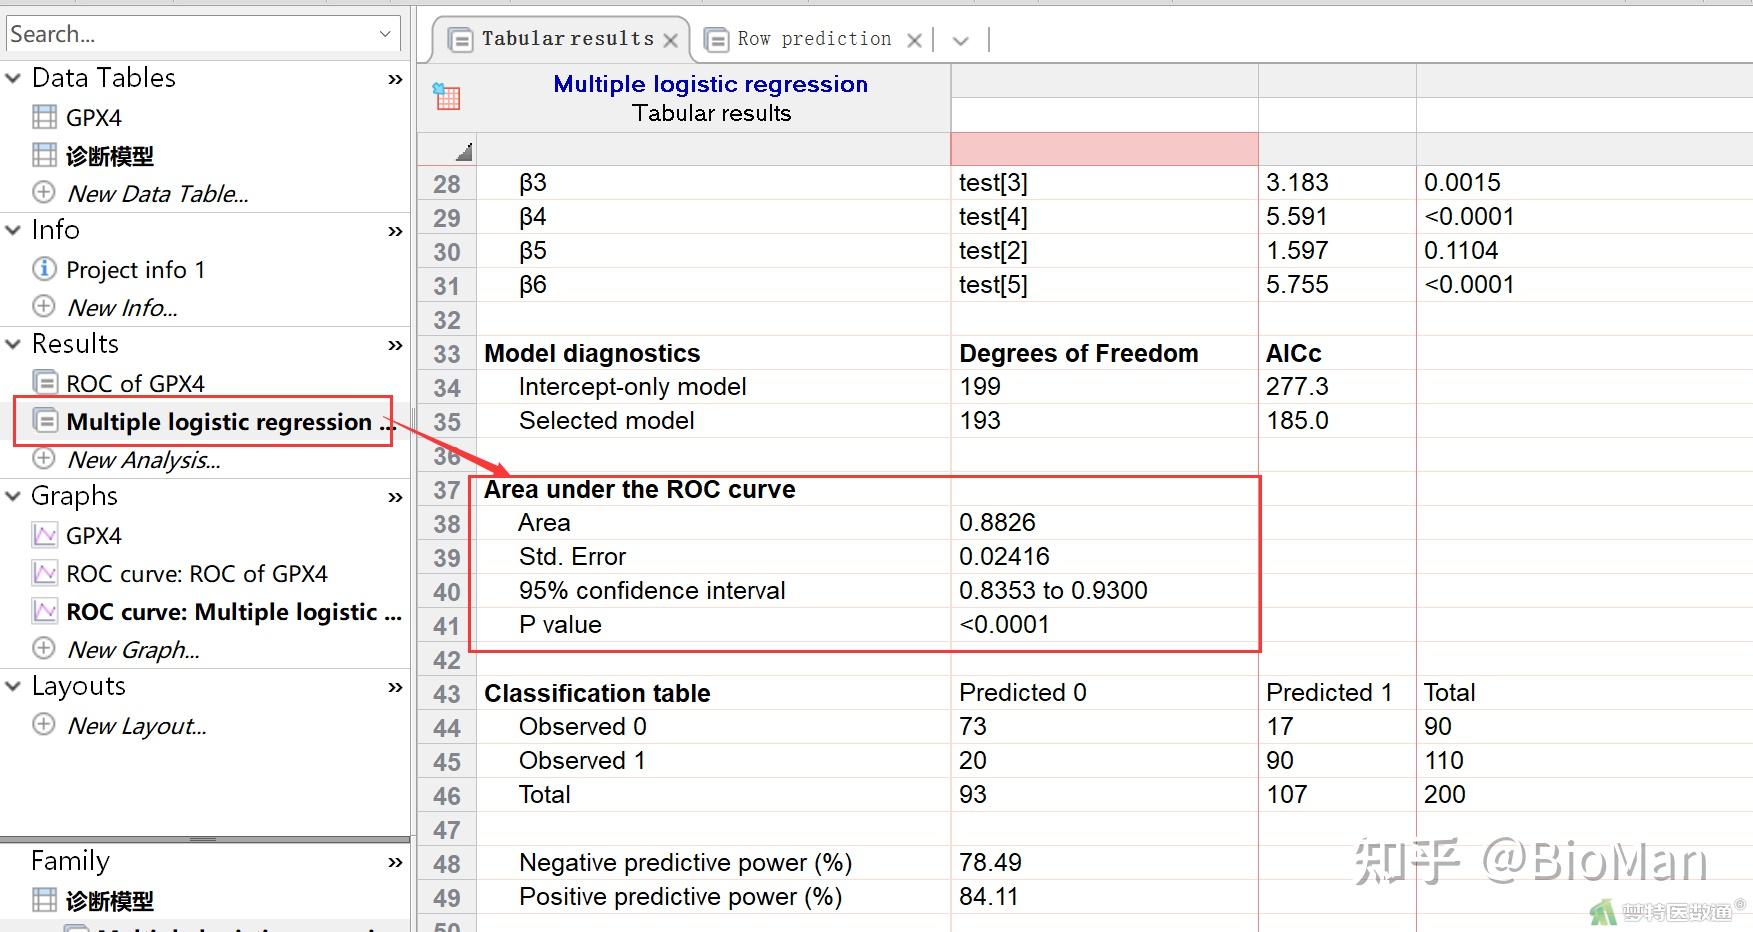This screenshot has height=932, width=1753.
Task: Open the sheet tabs overflow dropdown
Action: point(961,40)
